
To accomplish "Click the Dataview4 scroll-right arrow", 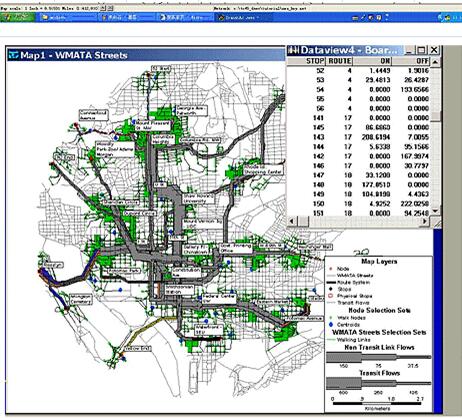I will coord(425,221).
